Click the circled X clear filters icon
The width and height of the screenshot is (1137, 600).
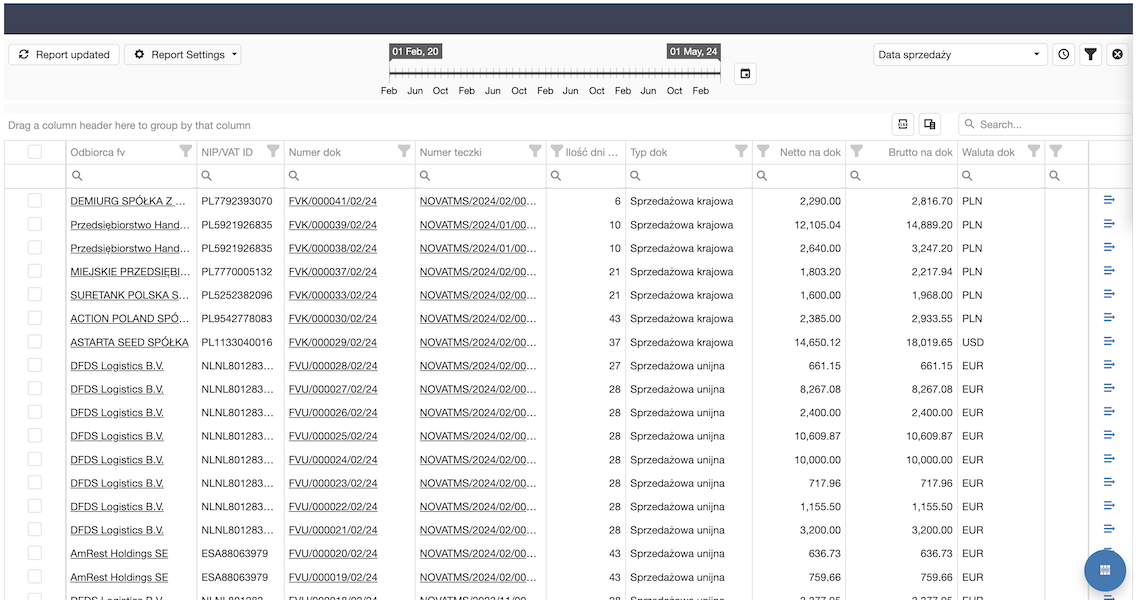point(1118,55)
